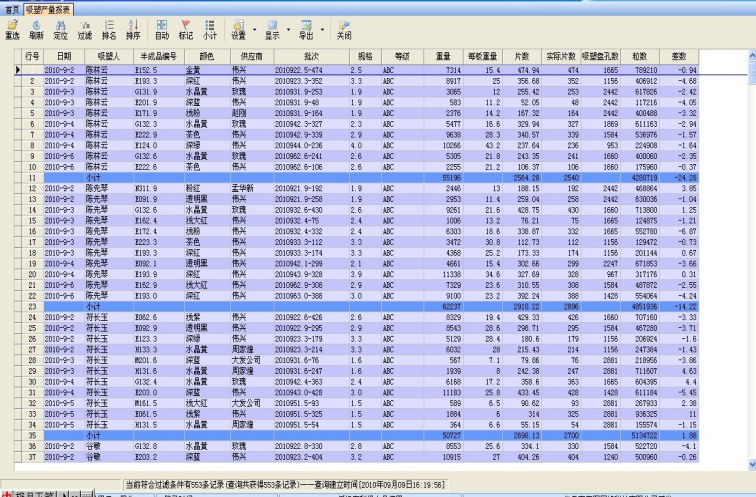This screenshot has width=756, height=497.
Task: Toggle the 小计 subtotal tool
Action: (x=210, y=27)
